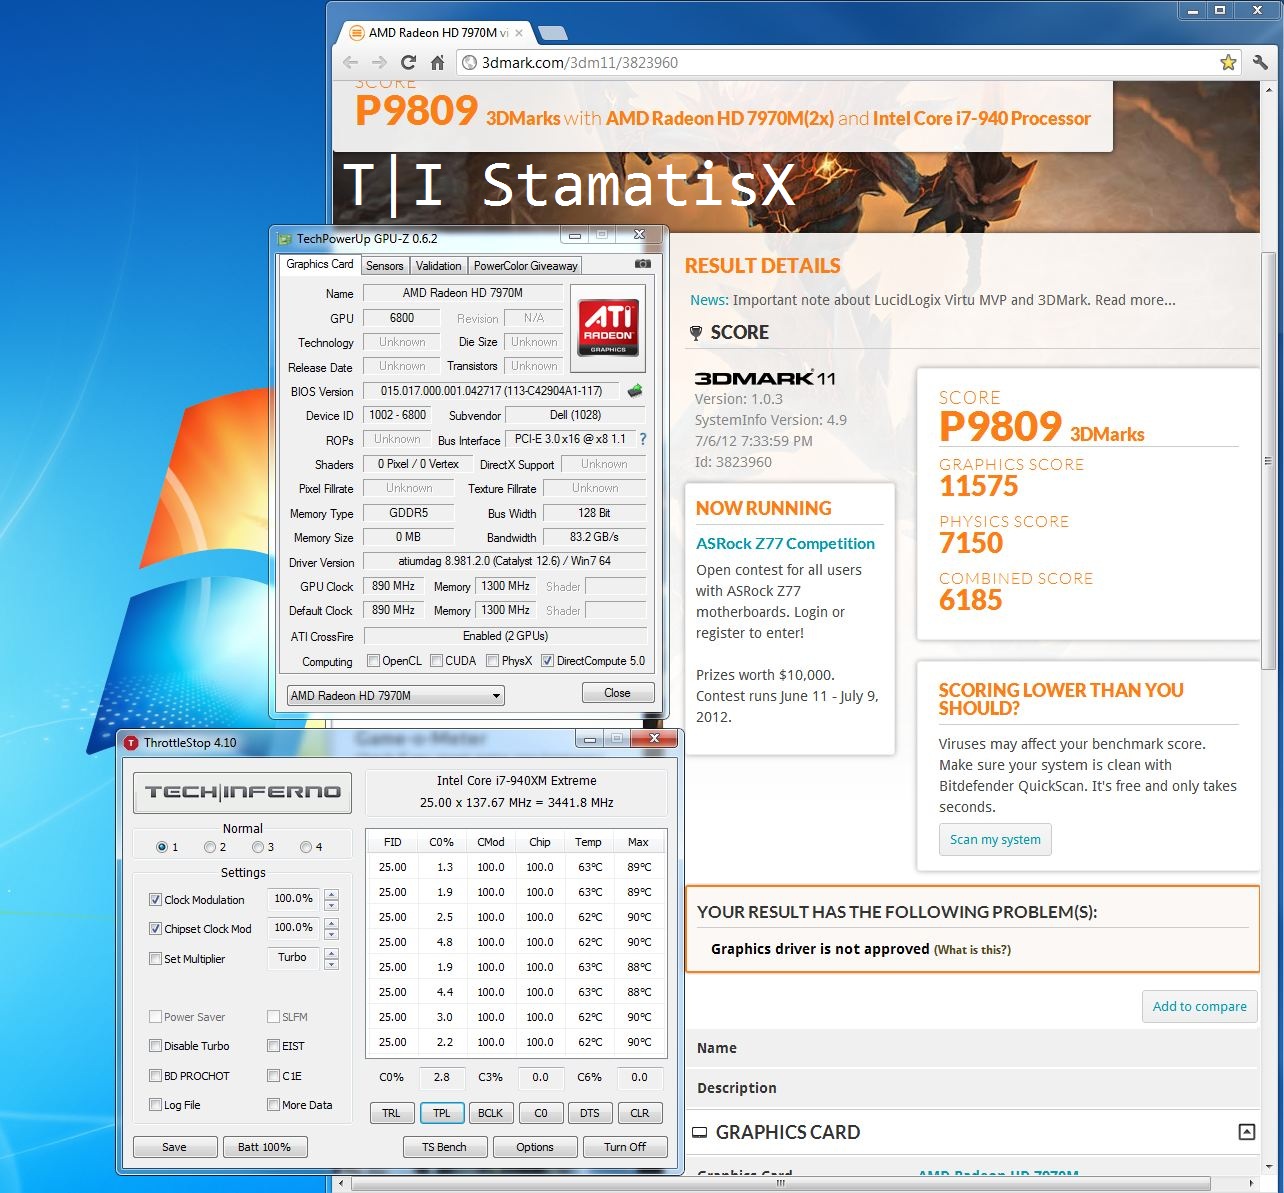Click the TRL button in ThrottleStop
This screenshot has height=1193, width=1284.
click(391, 1113)
